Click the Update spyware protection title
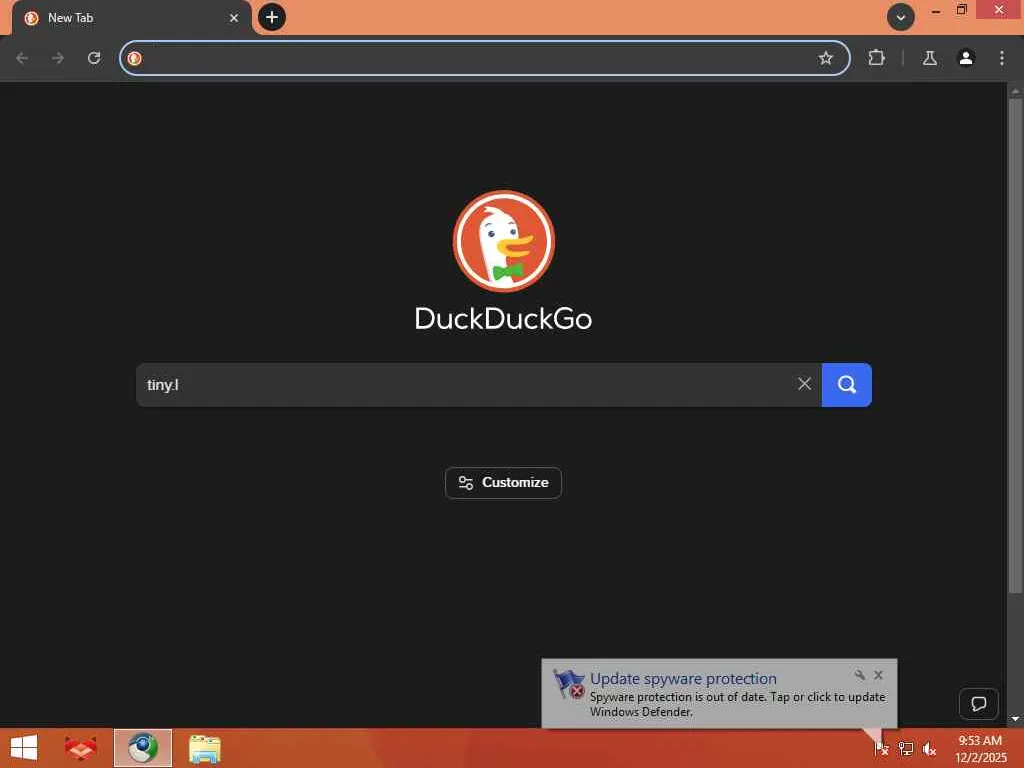The image size is (1024, 768). (x=683, y=679)
